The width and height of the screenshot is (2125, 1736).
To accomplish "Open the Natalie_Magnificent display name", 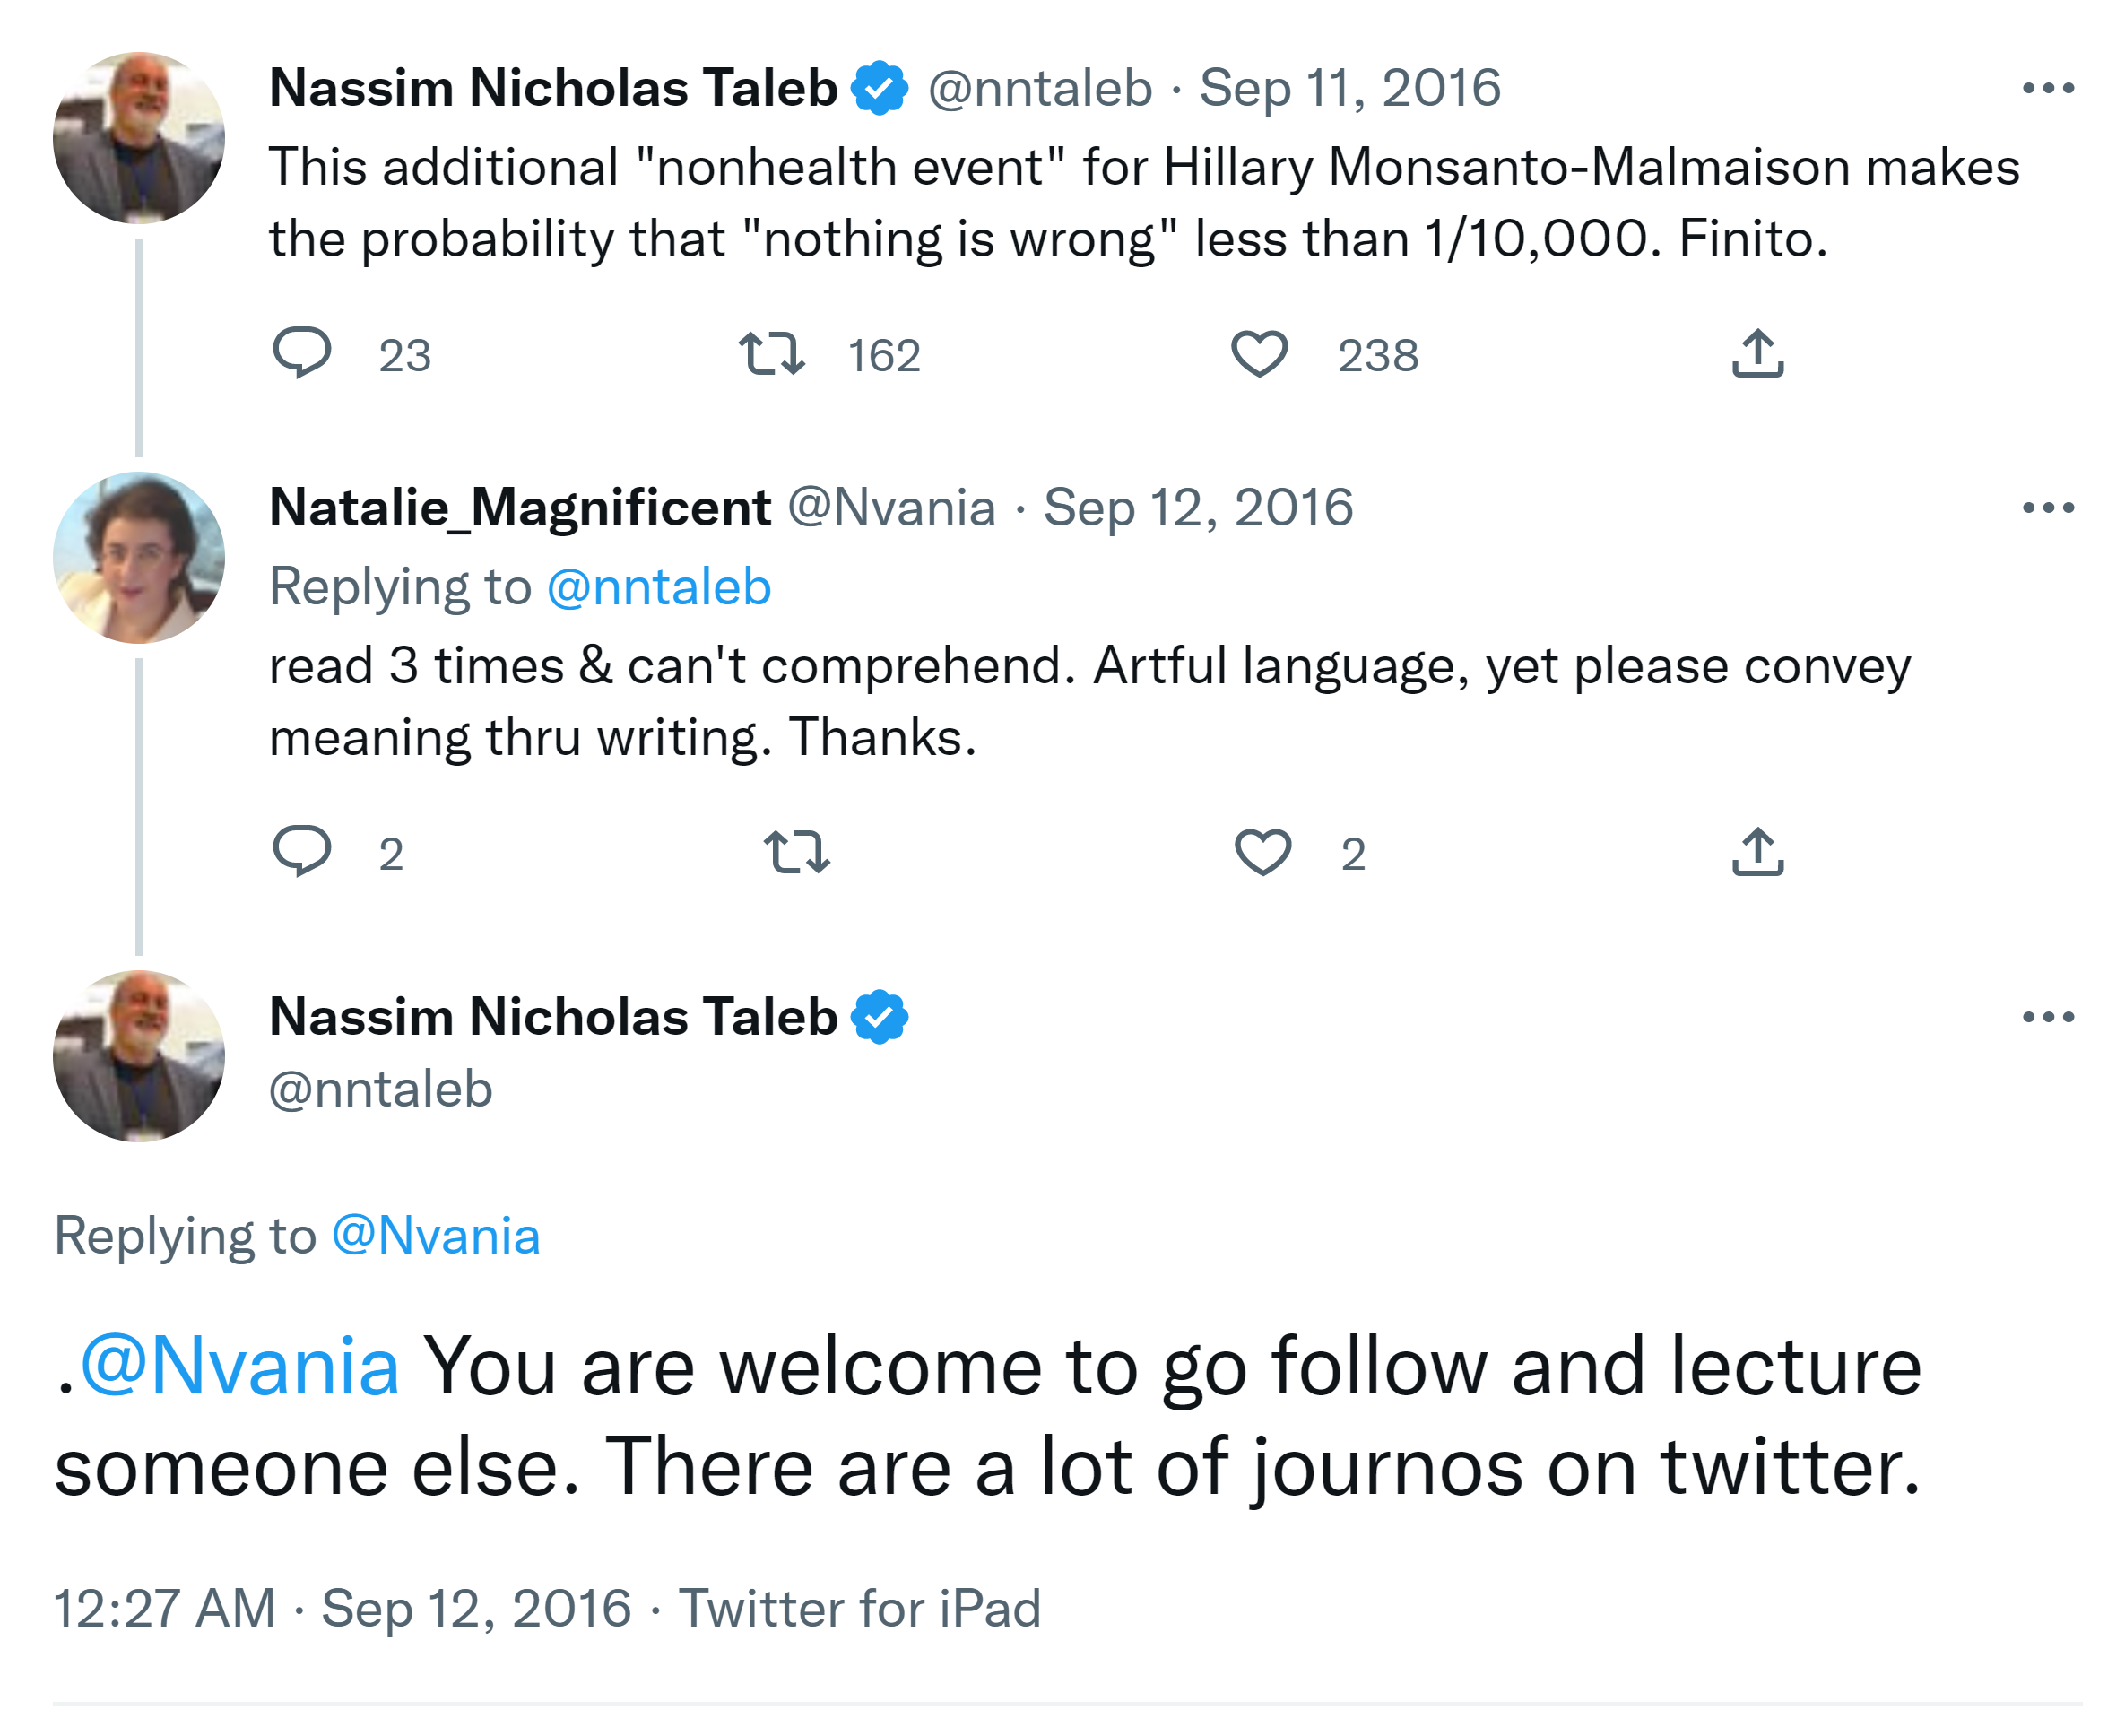I will tap(520, 508).
